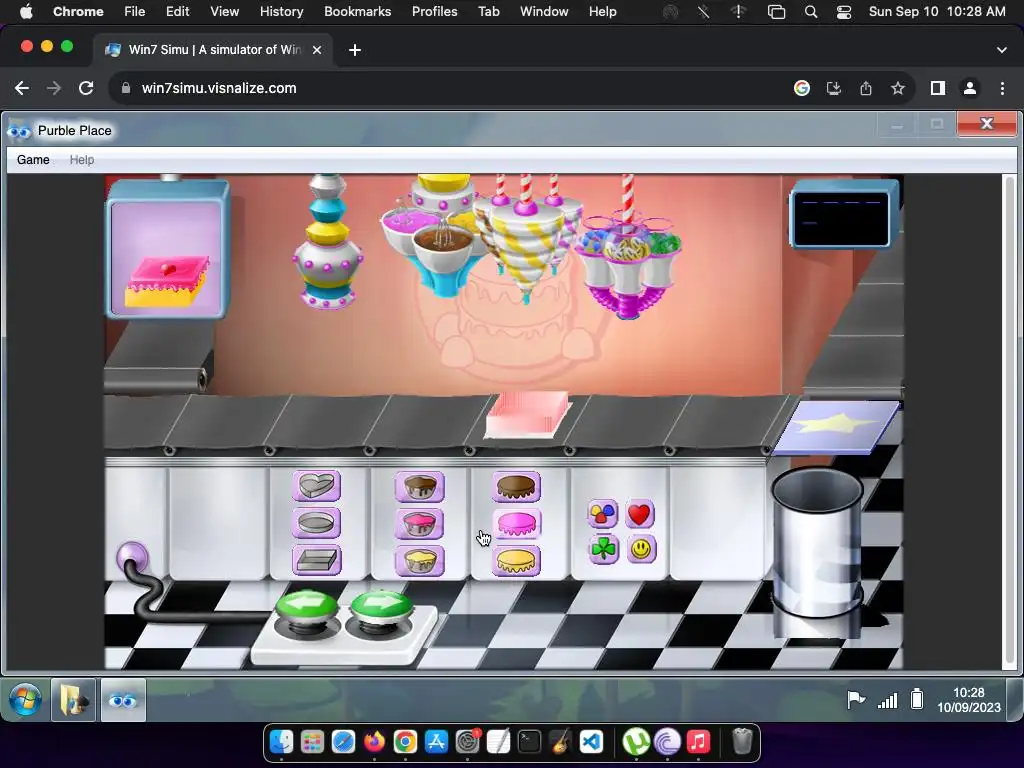Select the heart-shaped cake pan button
This screenshot has width=1024, height=768.
[317, 486]
